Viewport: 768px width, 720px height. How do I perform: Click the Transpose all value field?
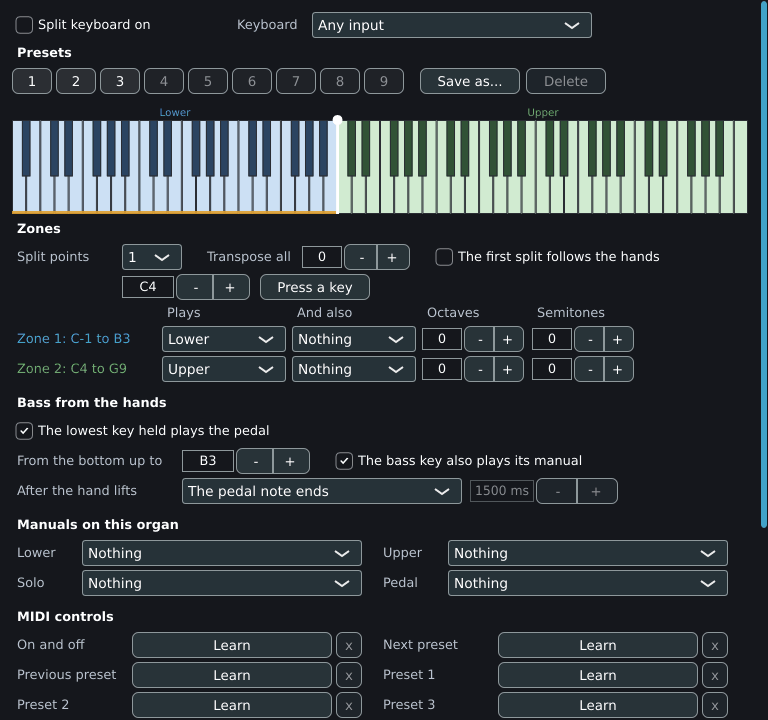click(322, 257)
